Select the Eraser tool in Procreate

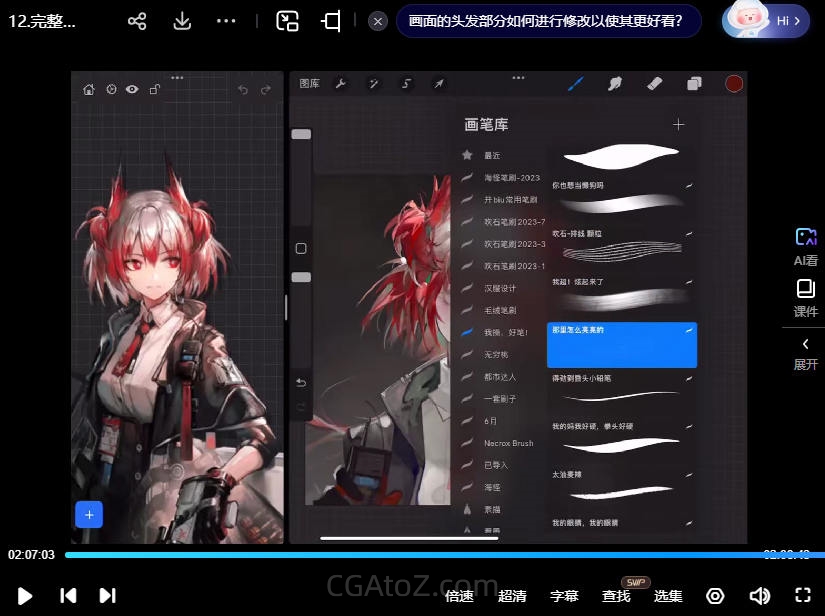(x=654, y=84)
